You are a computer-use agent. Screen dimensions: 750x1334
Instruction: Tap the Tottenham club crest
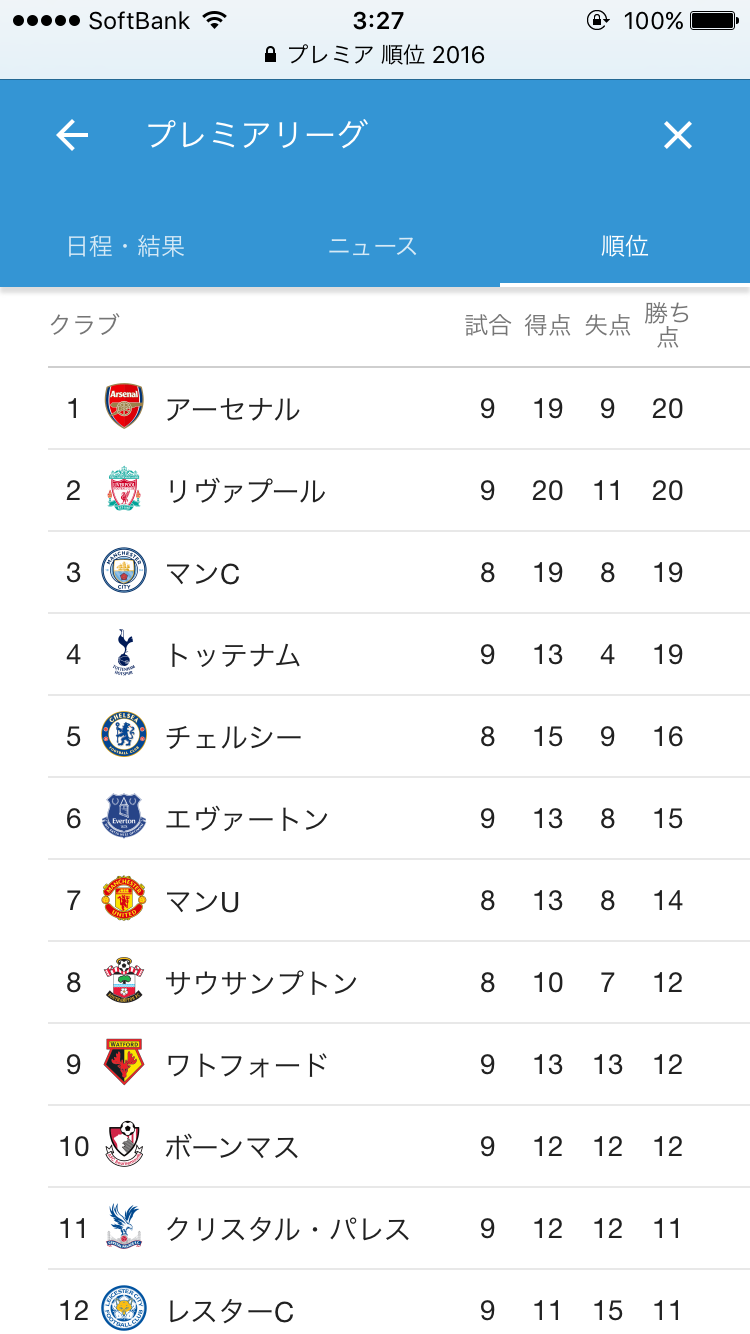tap(125, 654)
